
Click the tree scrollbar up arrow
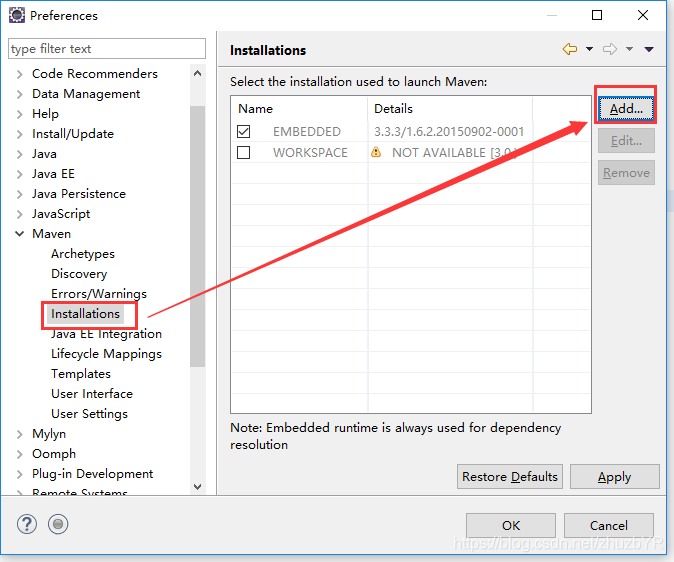(x=197, y=74)
